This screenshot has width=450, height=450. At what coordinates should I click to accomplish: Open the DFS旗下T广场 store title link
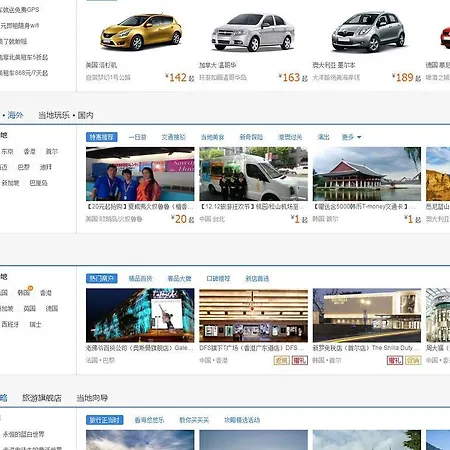tap(252, 348)
